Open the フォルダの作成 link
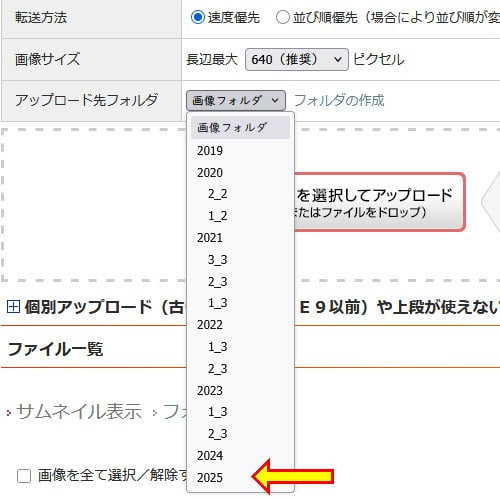 pyautogui.click(x=339, y=100)
